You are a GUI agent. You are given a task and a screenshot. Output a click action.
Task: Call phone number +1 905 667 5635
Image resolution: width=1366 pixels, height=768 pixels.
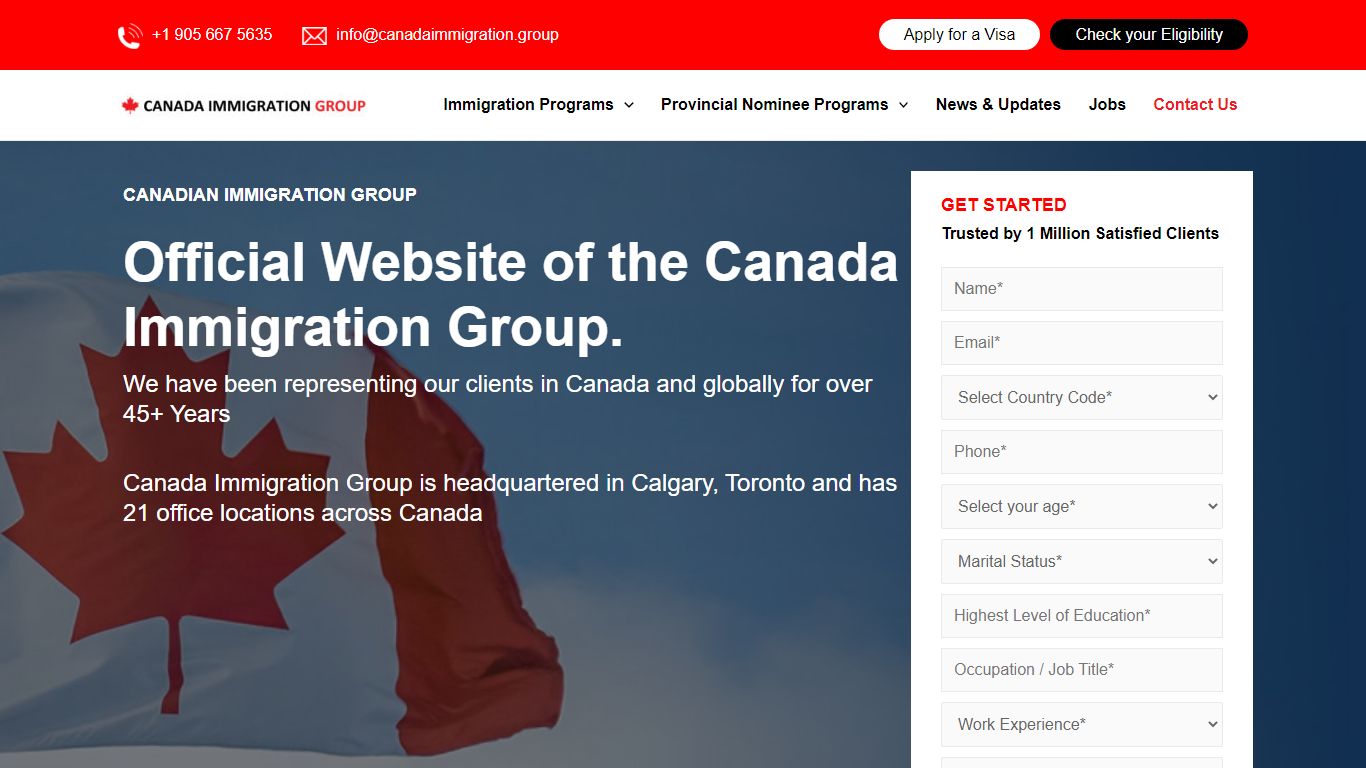(212, 34)
